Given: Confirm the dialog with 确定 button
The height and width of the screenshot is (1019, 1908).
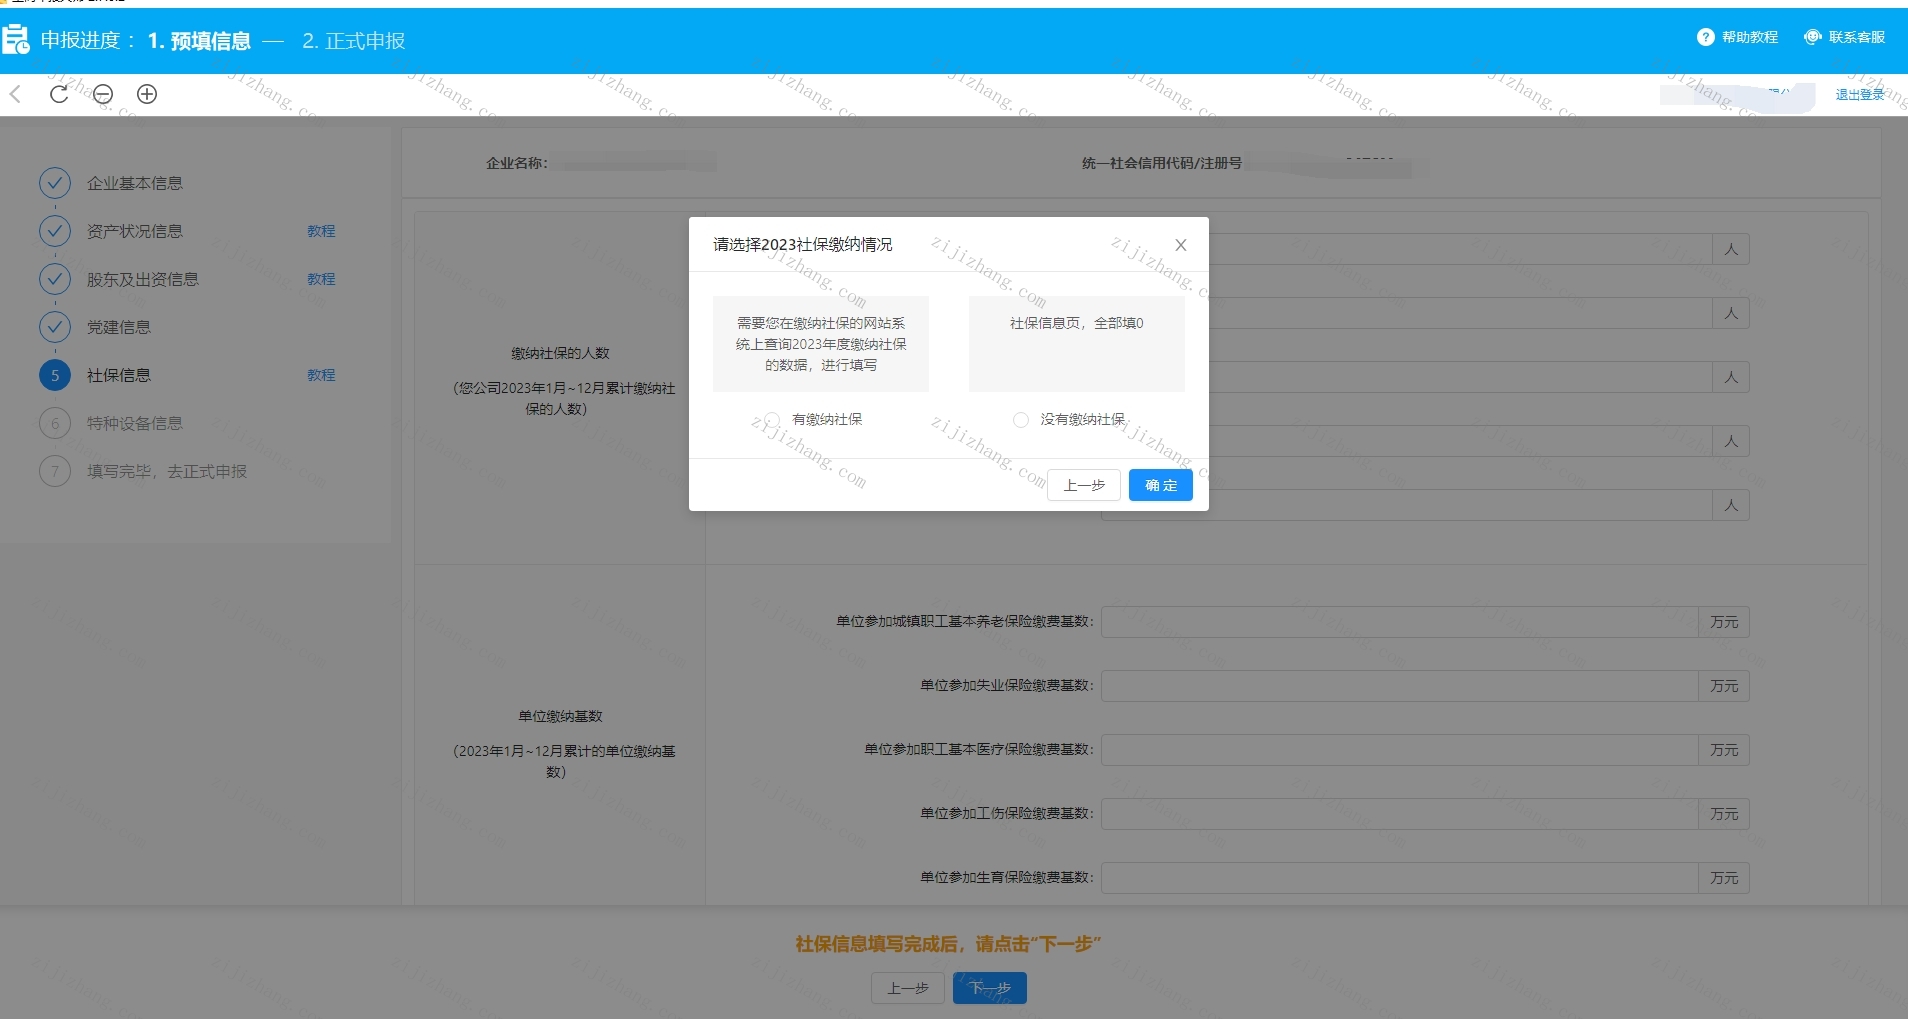Looking at the screenshot, I should click(1160, 485).
